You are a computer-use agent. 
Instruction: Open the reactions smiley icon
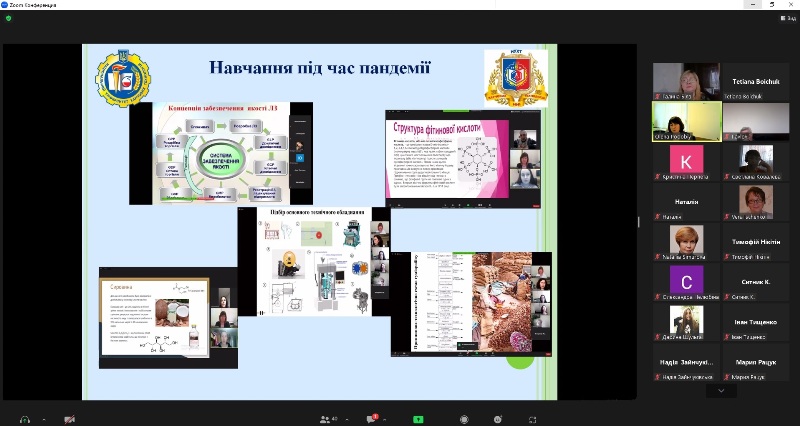[498, 419]
